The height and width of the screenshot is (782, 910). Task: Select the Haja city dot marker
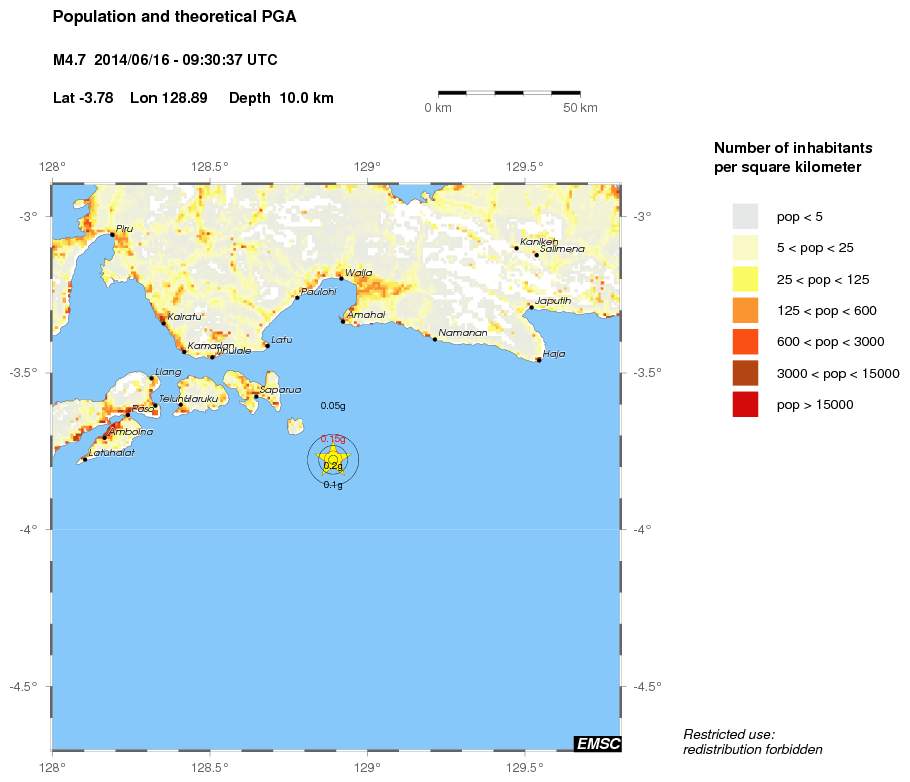click(539, 359)
